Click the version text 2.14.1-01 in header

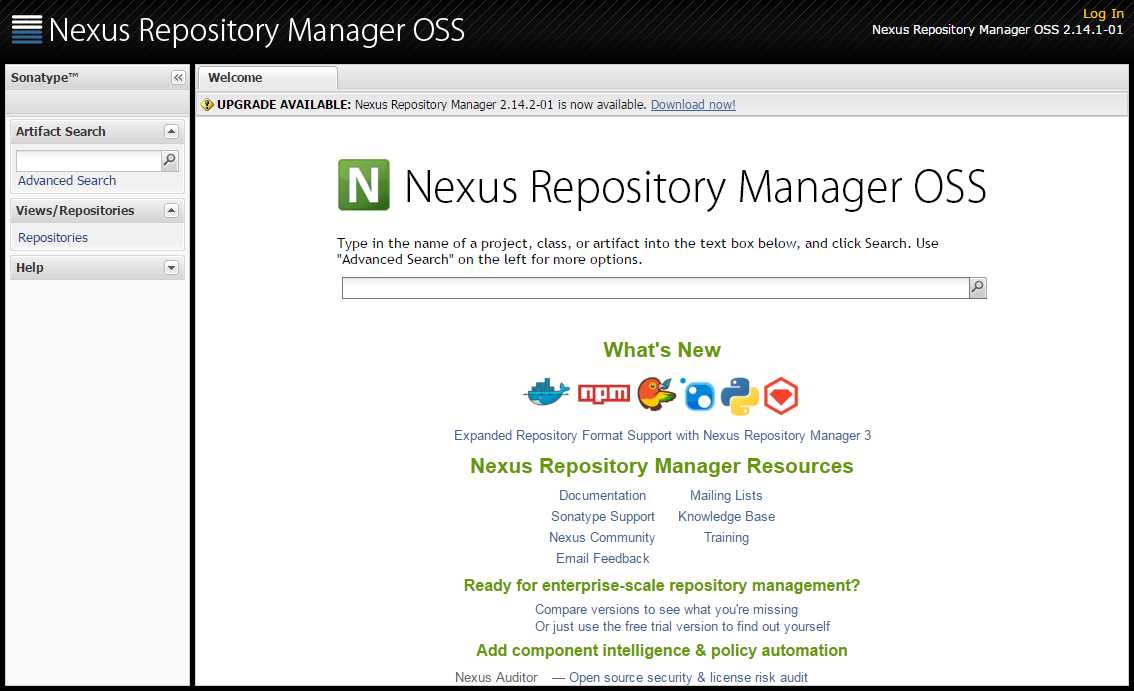coord(1093,30)
